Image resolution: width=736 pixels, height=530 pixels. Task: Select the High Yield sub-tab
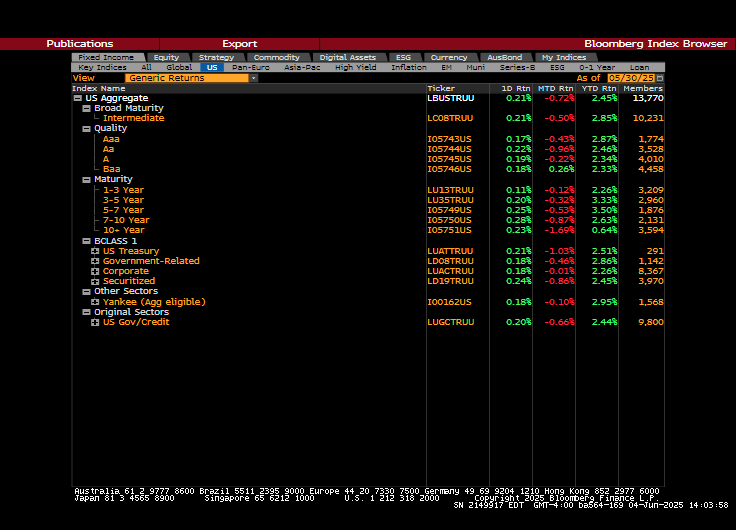(x=356, y=68)
